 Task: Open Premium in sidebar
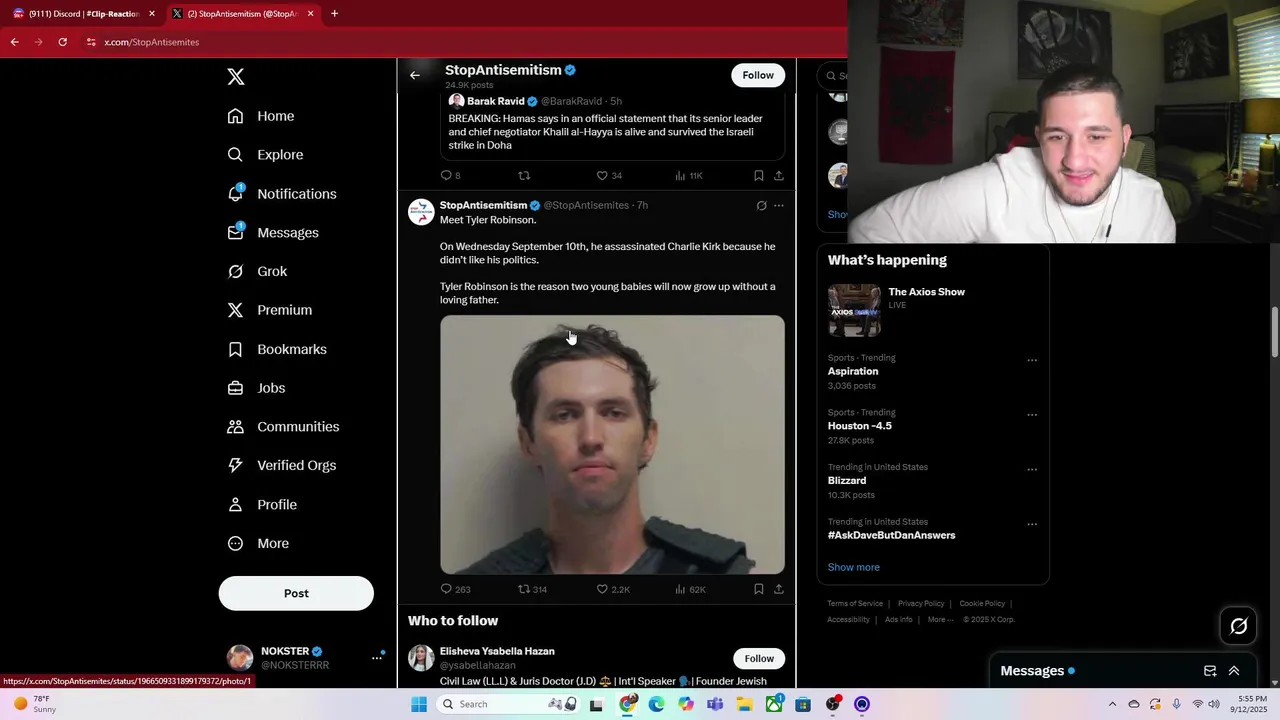pos(270,310)
